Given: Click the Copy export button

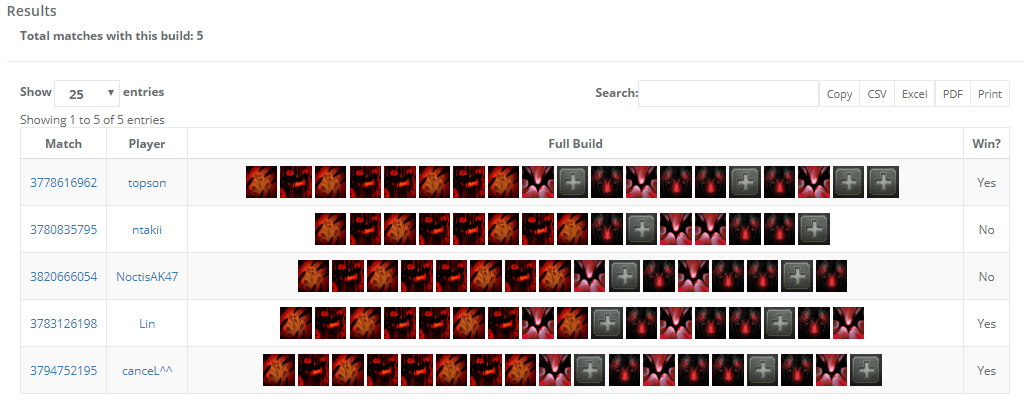Looking at the screenshot, I should pos(839,94).
